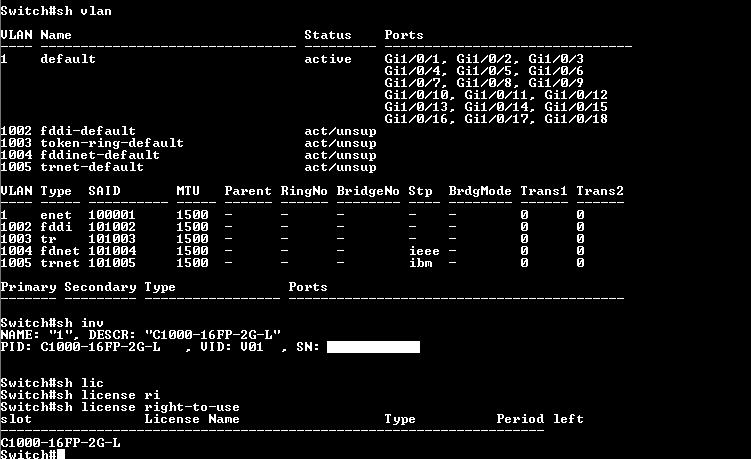The width and height of the screenshot is (751, 459).
Task: Click the 'License Name' column header
Action: click(192, 419)
